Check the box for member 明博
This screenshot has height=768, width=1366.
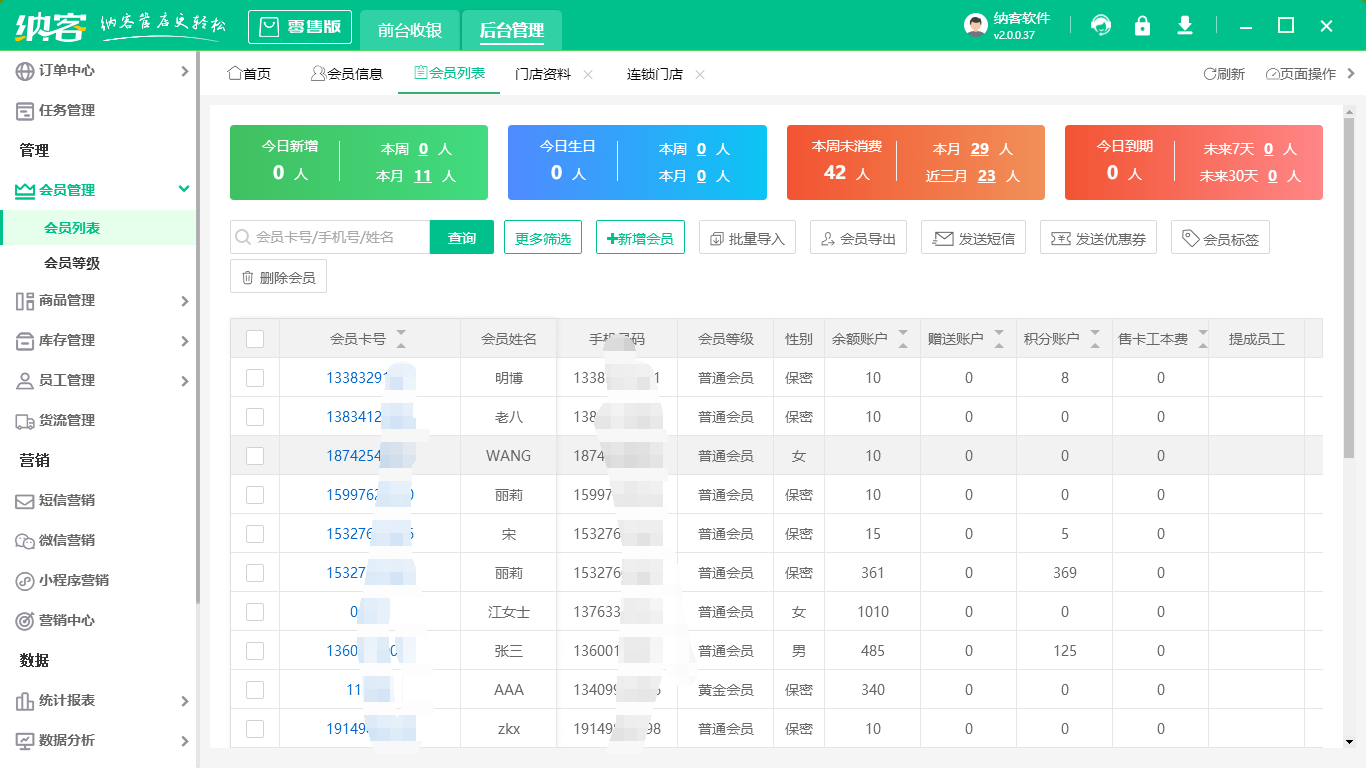[255, 377]
